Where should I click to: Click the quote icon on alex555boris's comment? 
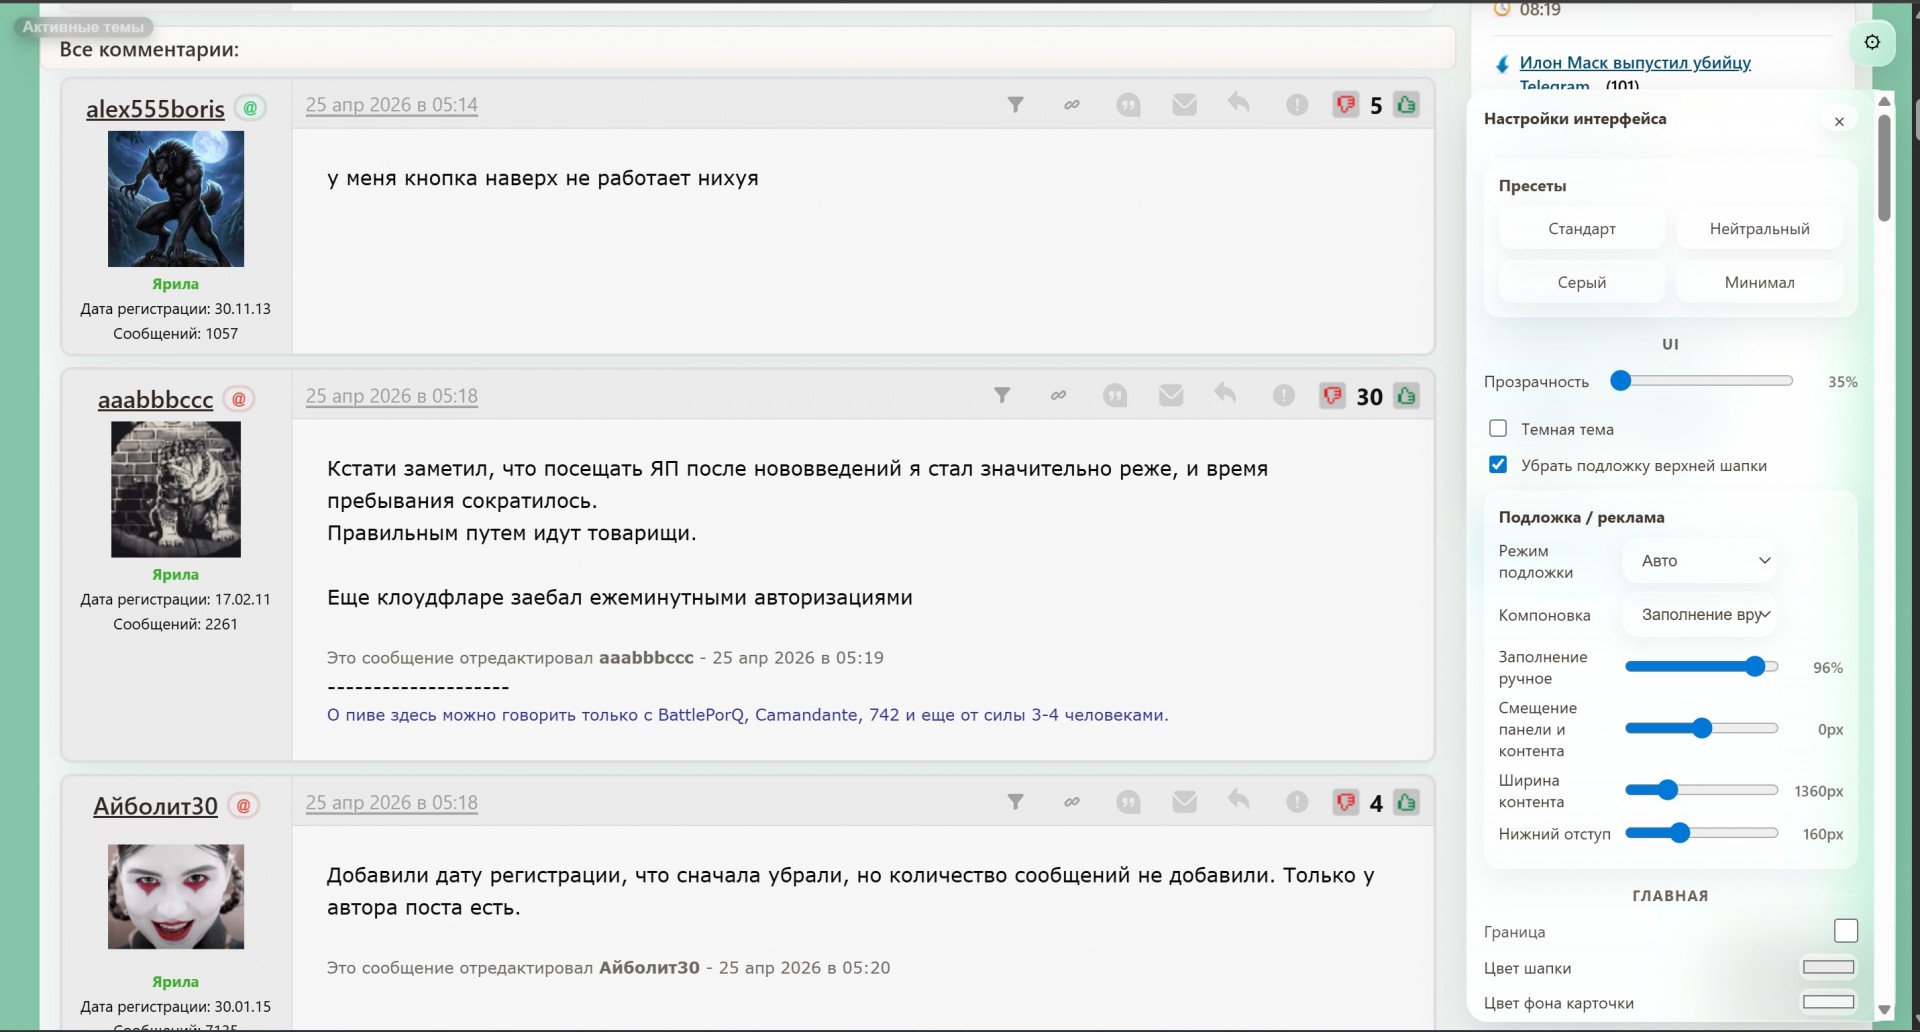(x=1128, y=105)
